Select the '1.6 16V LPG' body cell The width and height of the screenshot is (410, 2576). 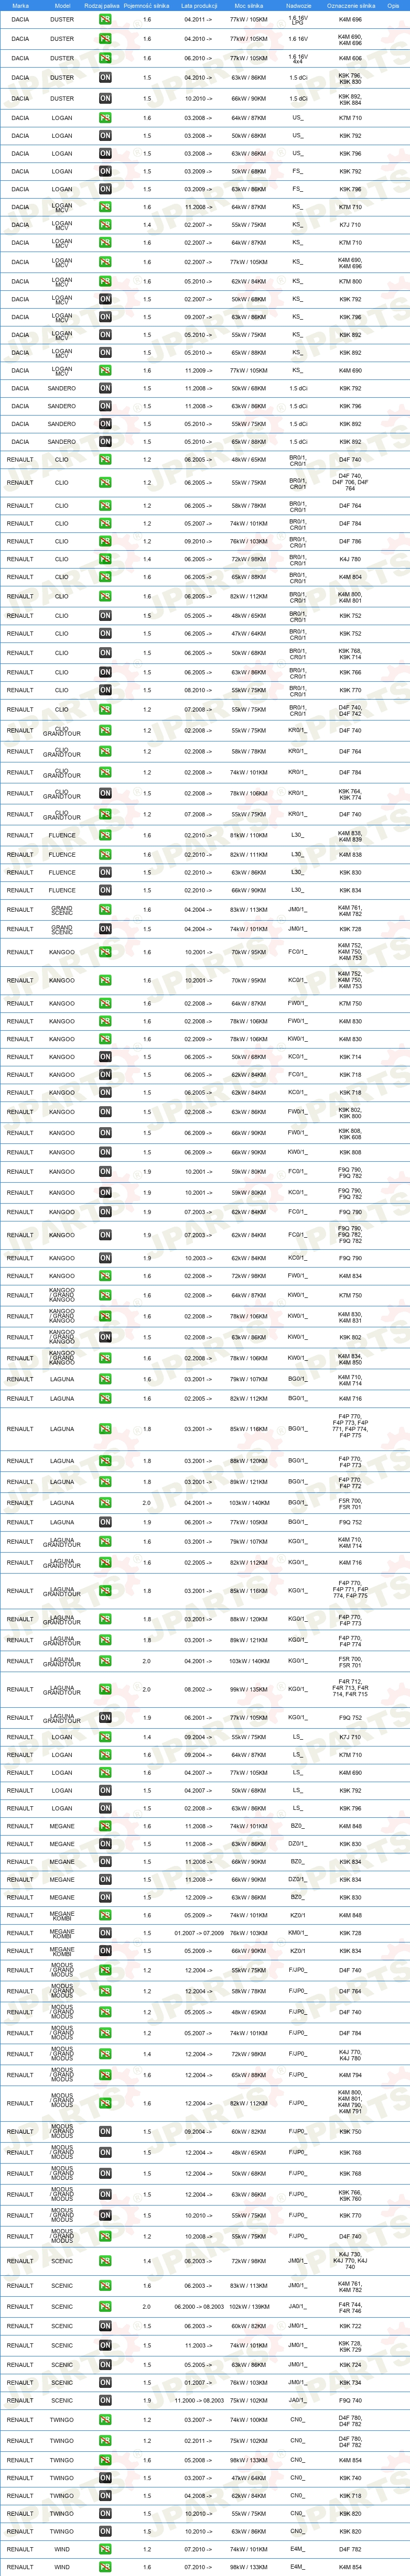(x=298, y=19)
